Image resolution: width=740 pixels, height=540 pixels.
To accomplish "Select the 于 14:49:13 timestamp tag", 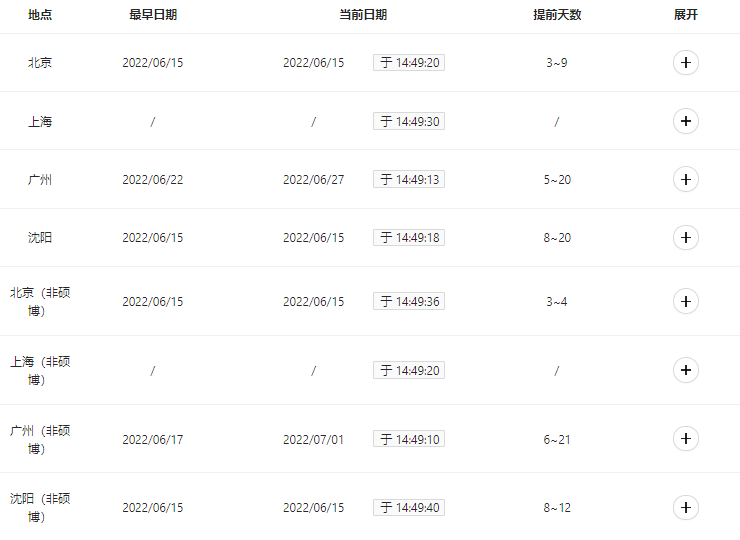I will [408, 180].
